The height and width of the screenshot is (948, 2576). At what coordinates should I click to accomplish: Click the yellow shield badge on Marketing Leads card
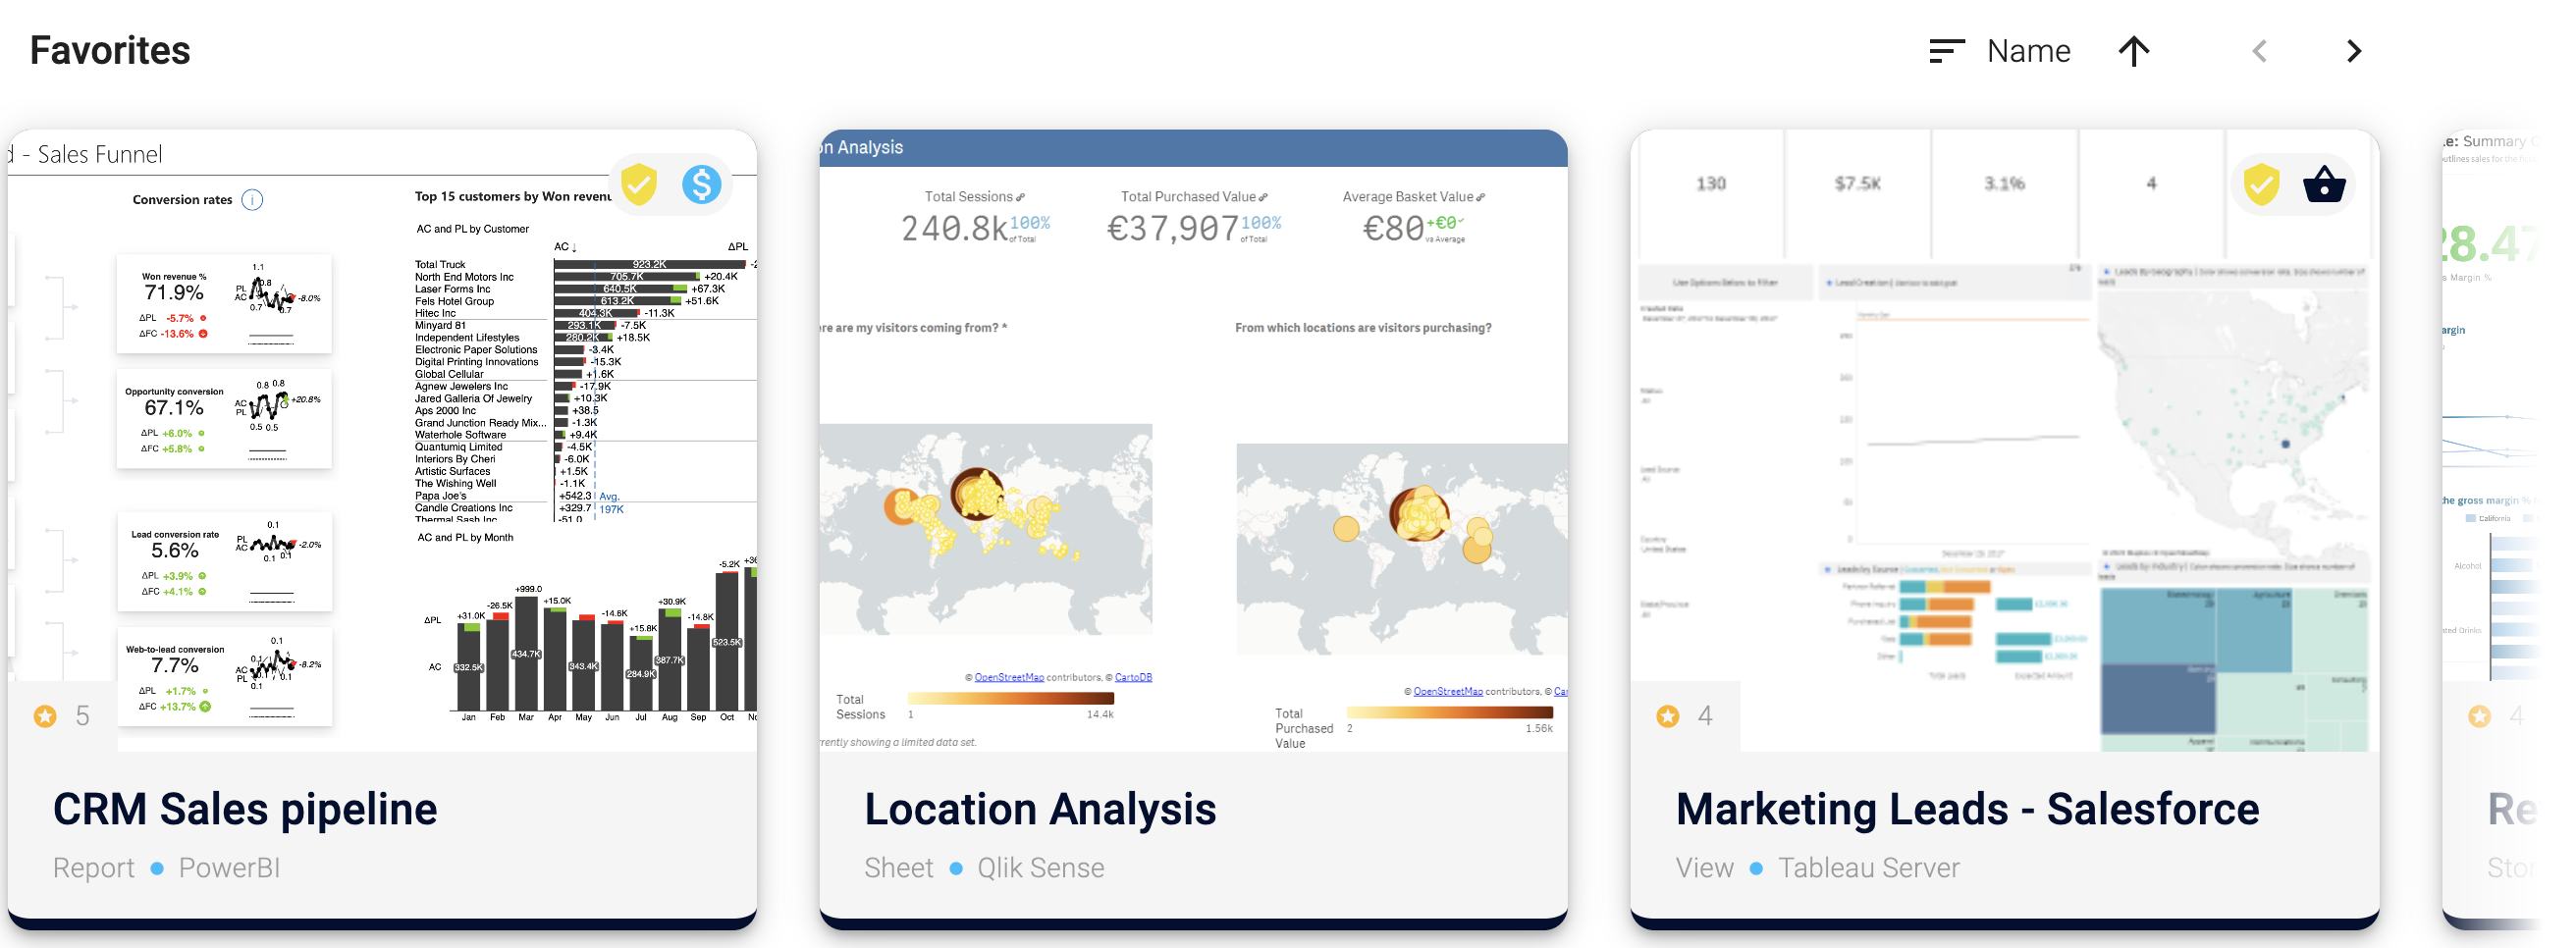[2261, 185]
